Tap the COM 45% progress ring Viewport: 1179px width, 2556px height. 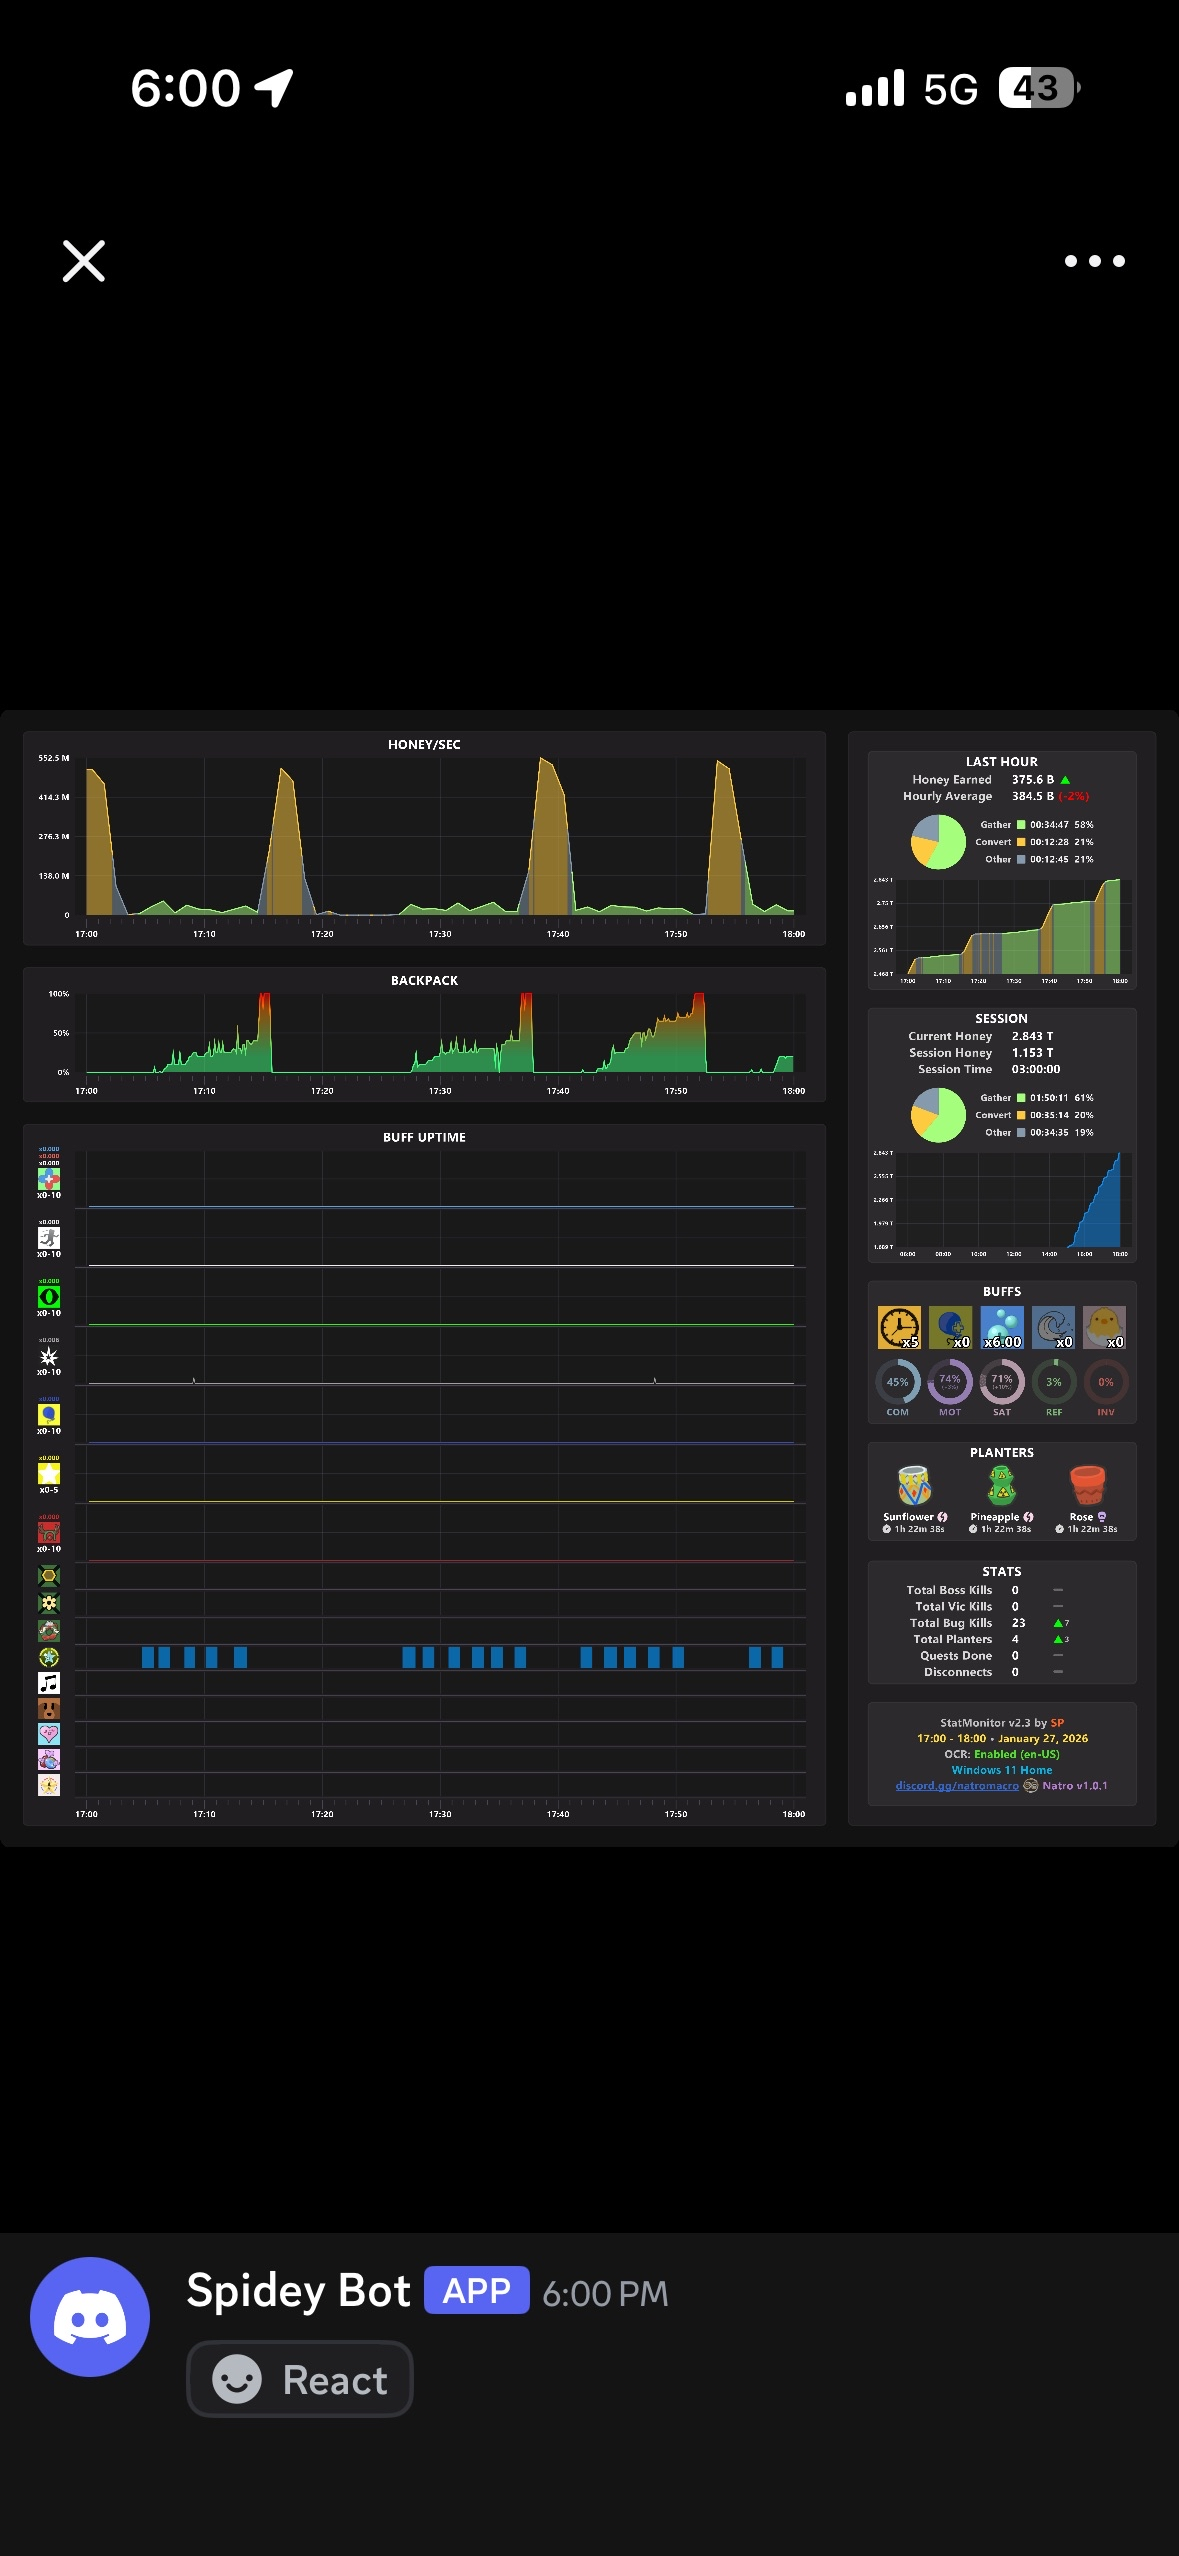(x=898, y=1382)
